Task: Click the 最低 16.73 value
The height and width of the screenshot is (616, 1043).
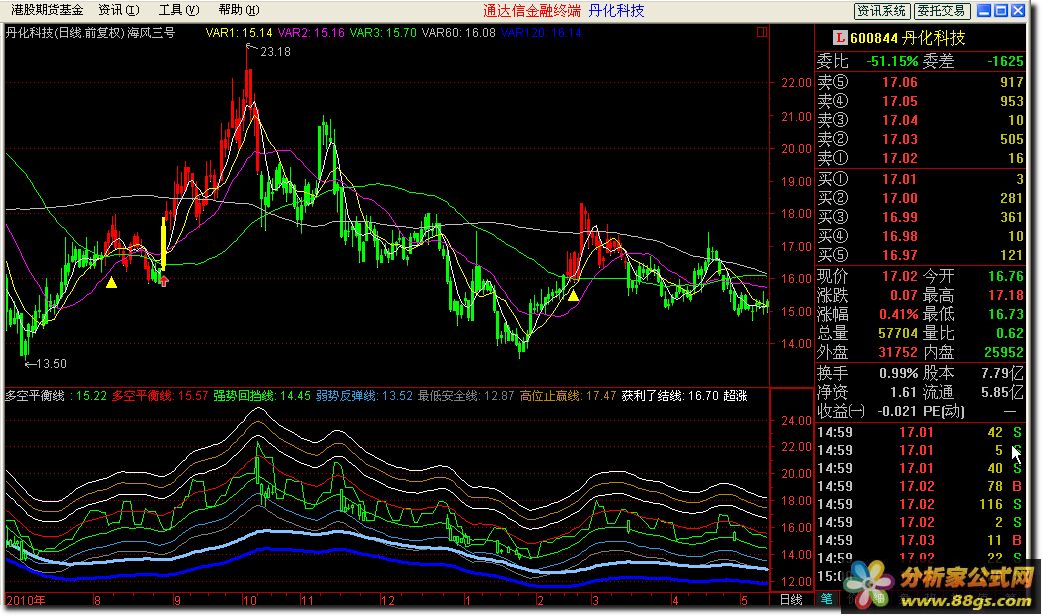Action: pos(1006,314)
